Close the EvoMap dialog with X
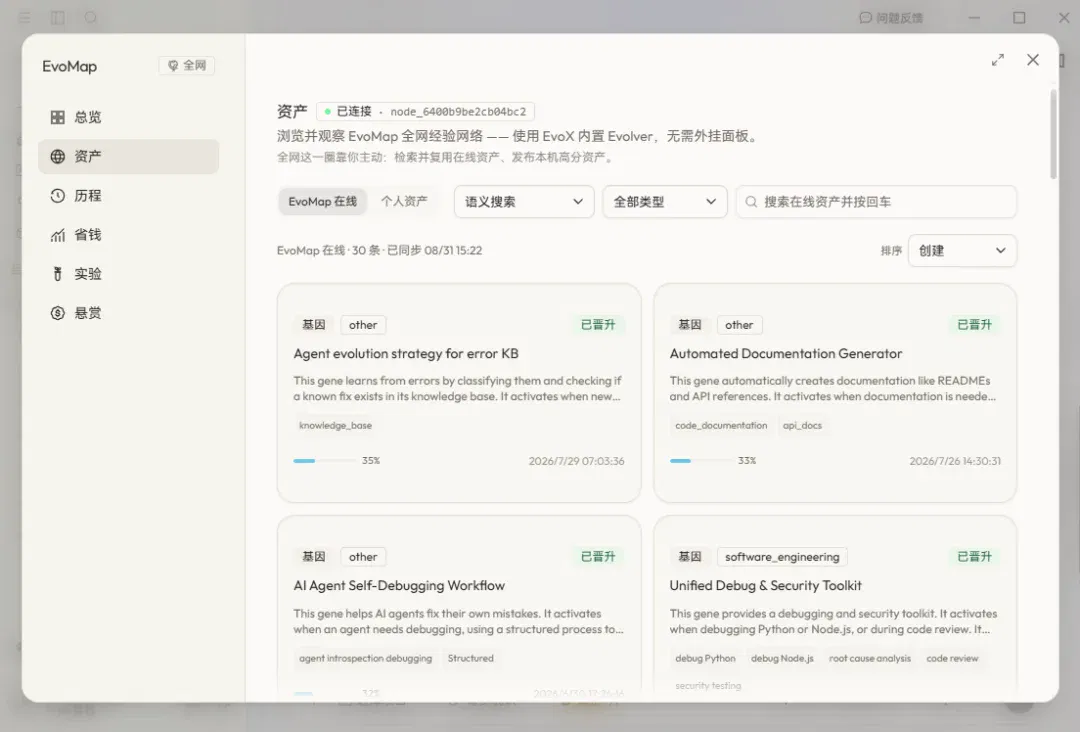This screenshot has height=732, width=1080. [1032, 60]
